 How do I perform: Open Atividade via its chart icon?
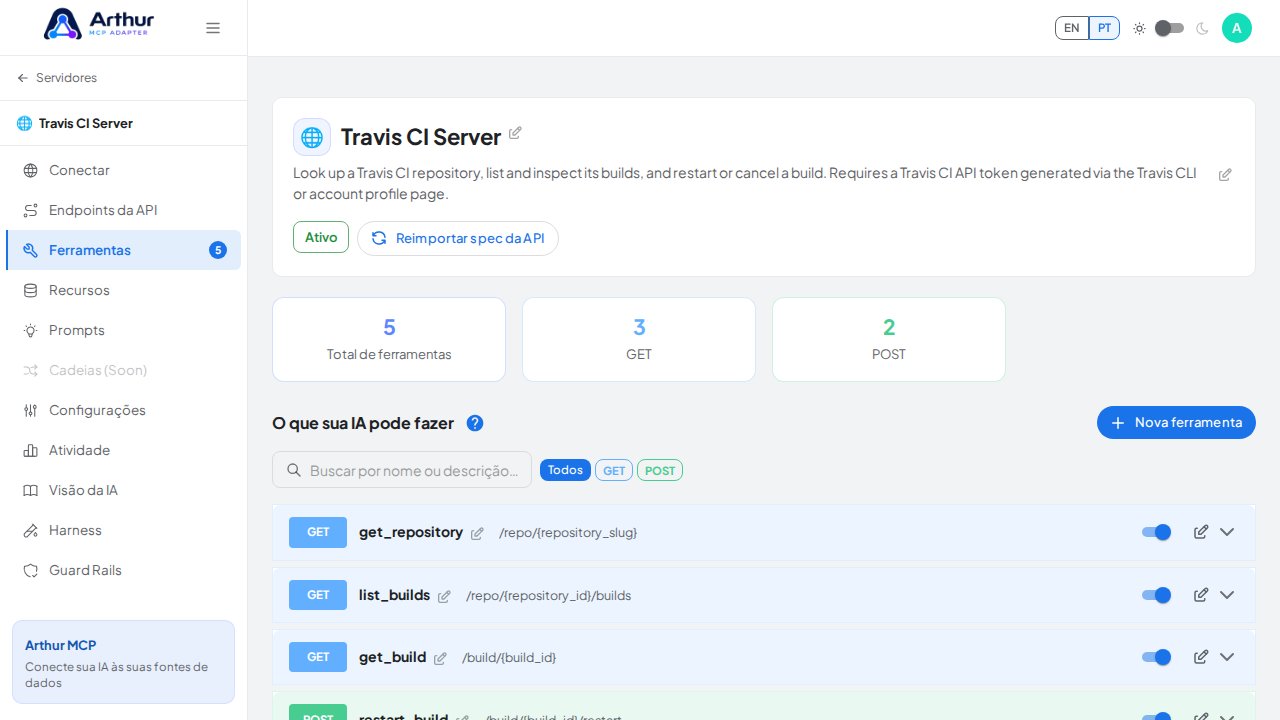(x=31, y=450)
